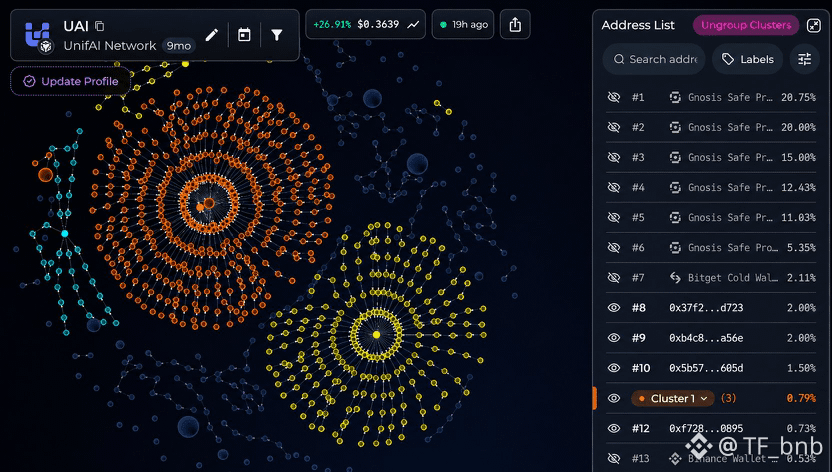Select address 0x37f2...d723
This screenshot has height=472, width=832.
pos(706,308)
